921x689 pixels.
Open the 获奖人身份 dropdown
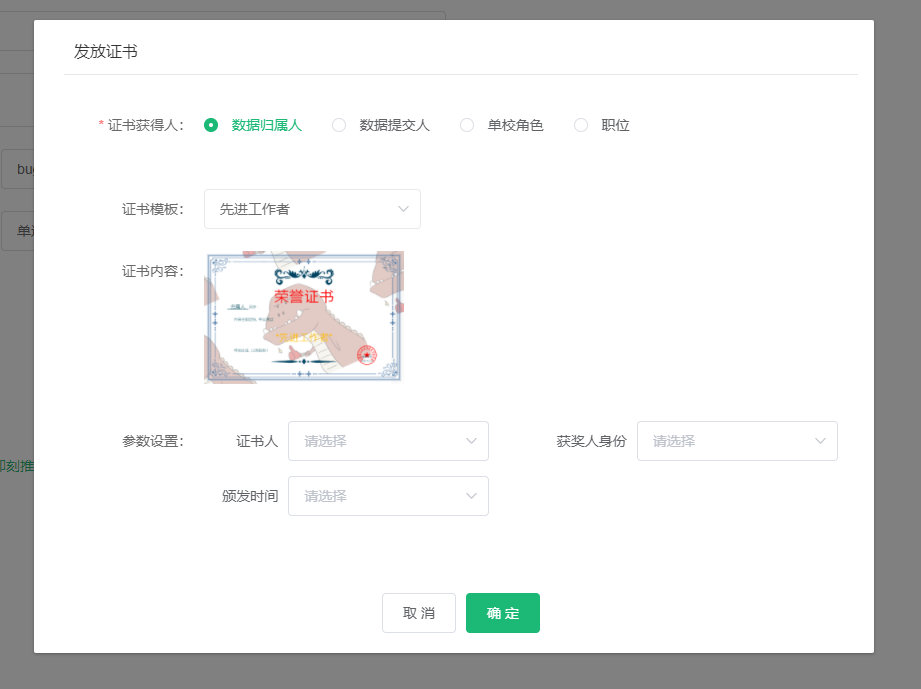point(737,441)
